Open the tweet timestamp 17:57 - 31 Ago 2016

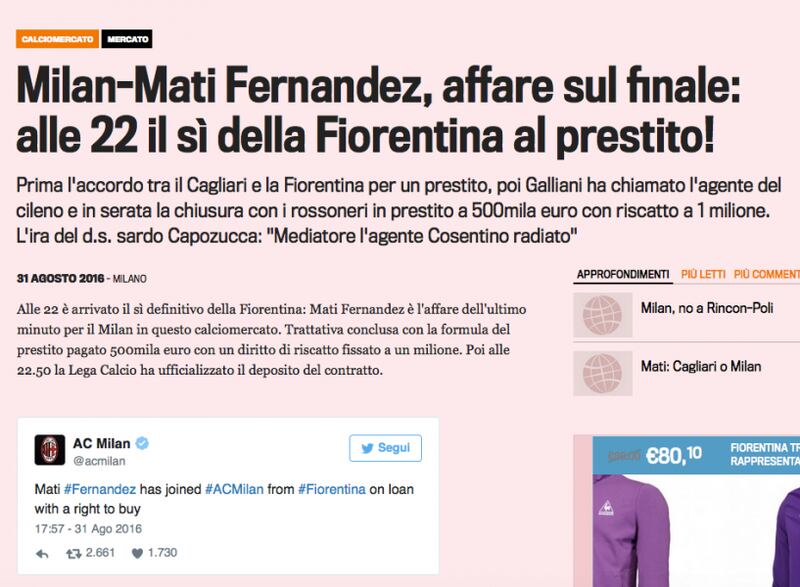click(x=88, y=529)
